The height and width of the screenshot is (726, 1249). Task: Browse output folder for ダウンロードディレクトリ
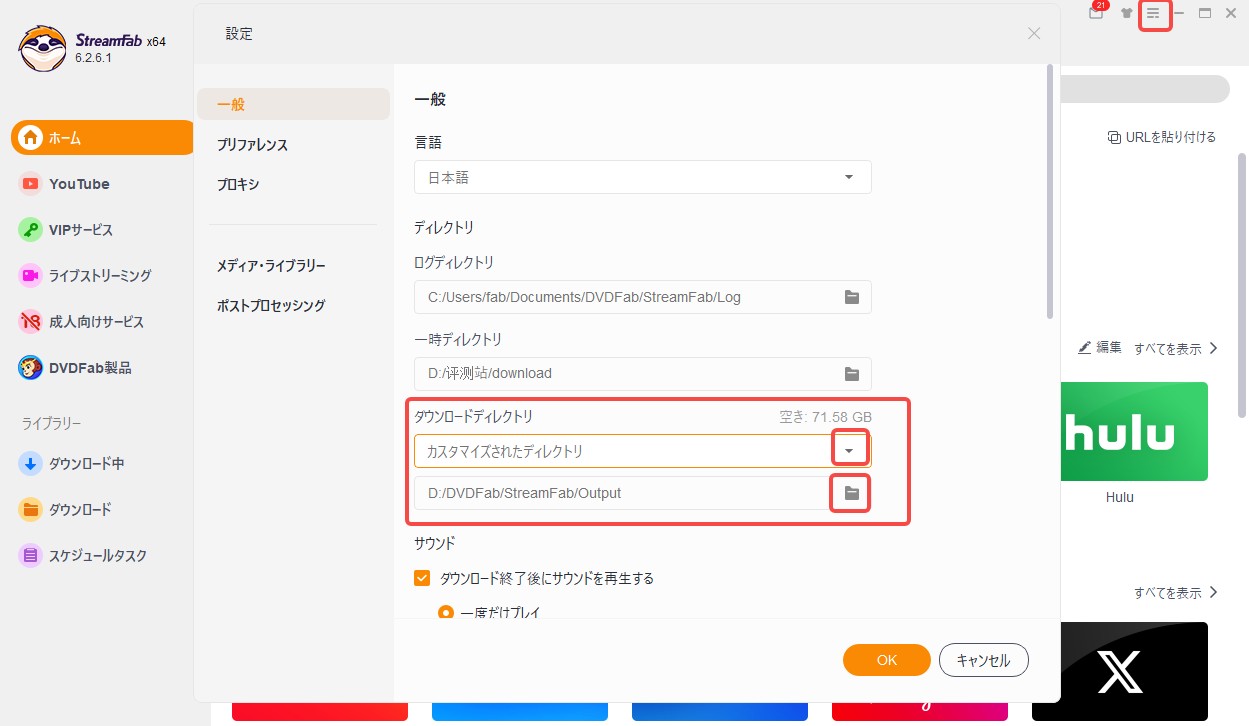[x=849, y=492]
